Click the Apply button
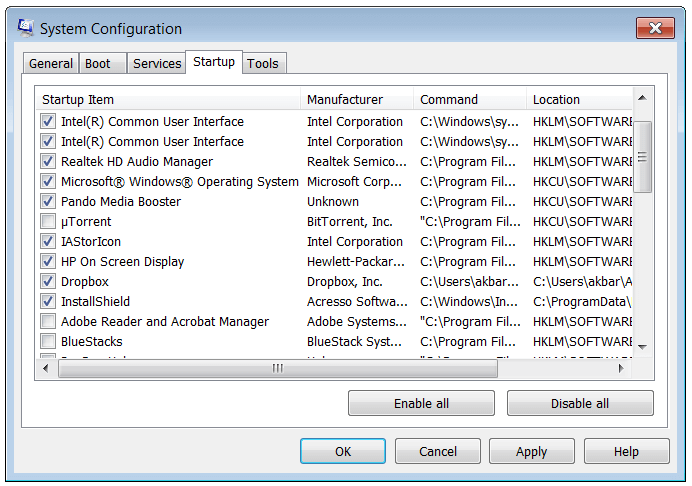This screenshot has width=692, height=486. (x=532, y=451)
